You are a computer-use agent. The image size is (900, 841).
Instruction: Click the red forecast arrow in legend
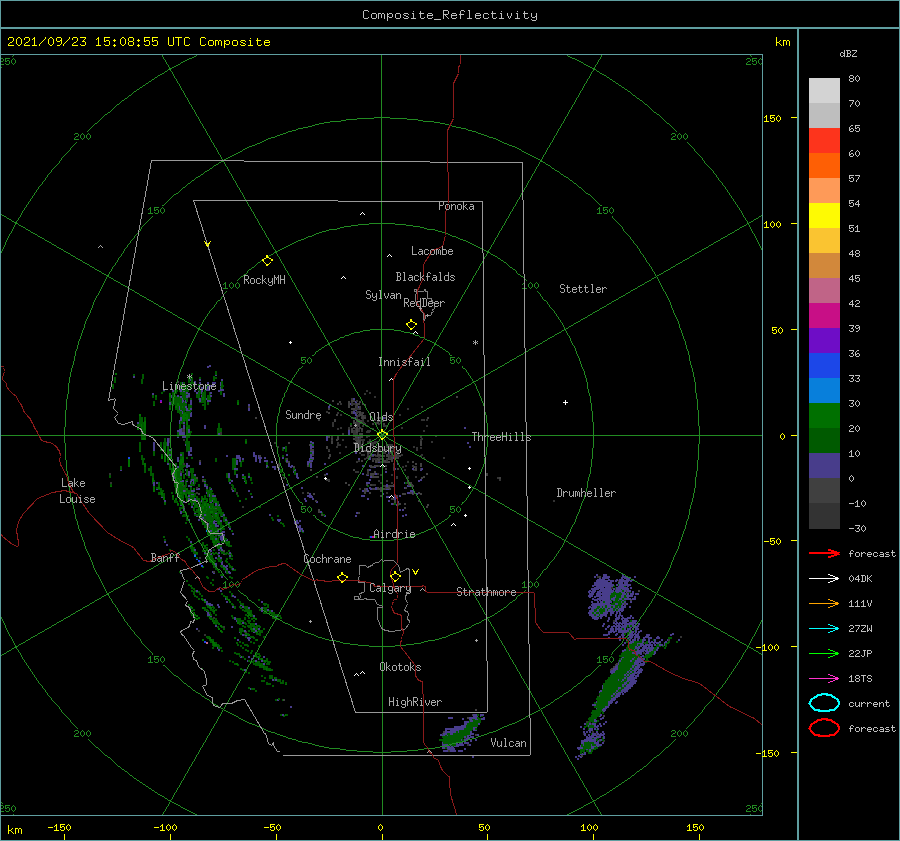(824, 553)
